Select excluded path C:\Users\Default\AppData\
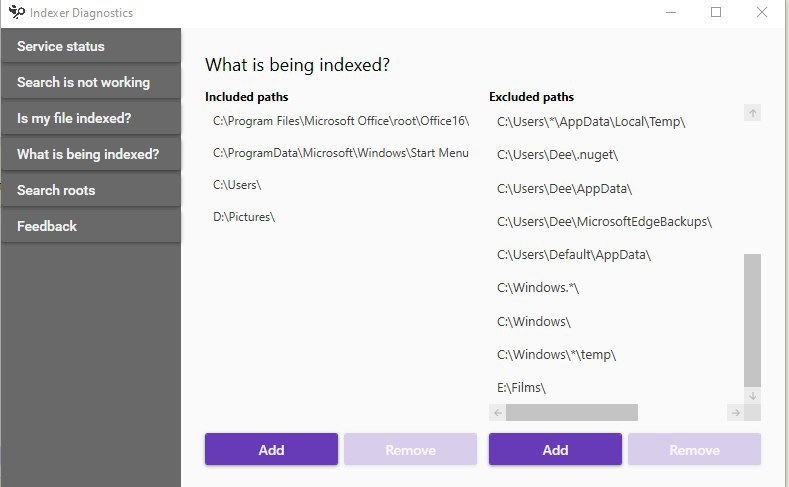 pyautogui.click(x=574, y=255)
